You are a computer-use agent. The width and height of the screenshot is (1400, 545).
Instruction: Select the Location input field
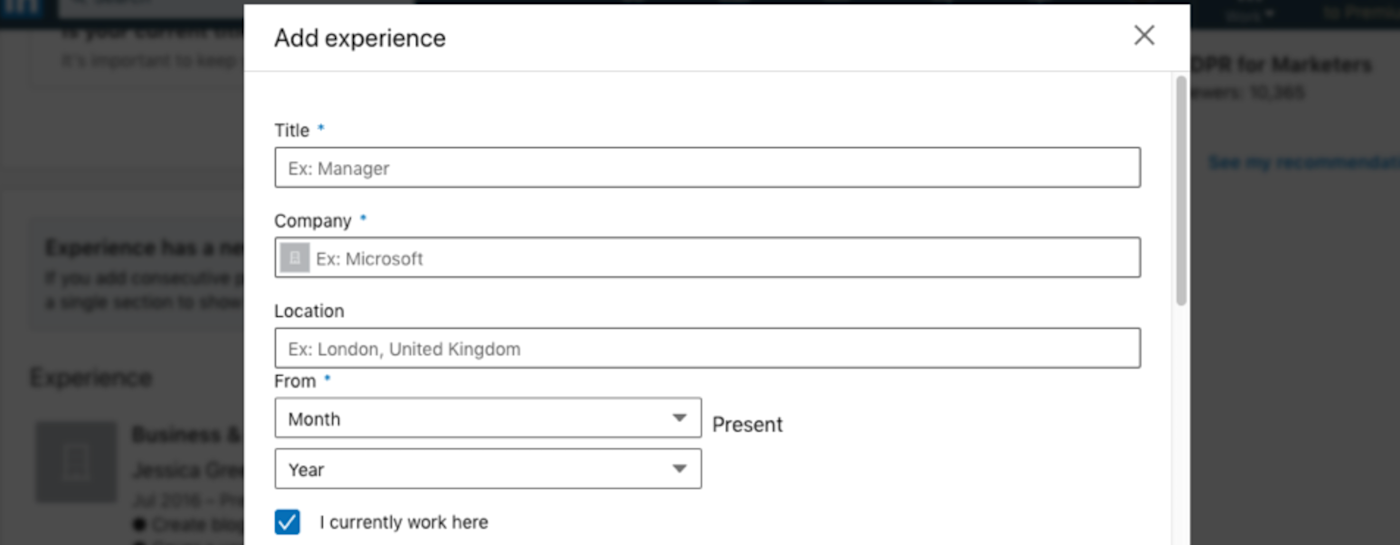coord(707,349)
